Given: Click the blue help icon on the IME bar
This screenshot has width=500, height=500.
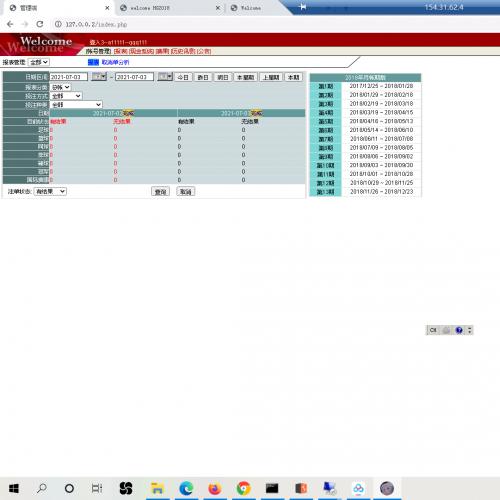Looking at the screenshot, I should (459, 330).
